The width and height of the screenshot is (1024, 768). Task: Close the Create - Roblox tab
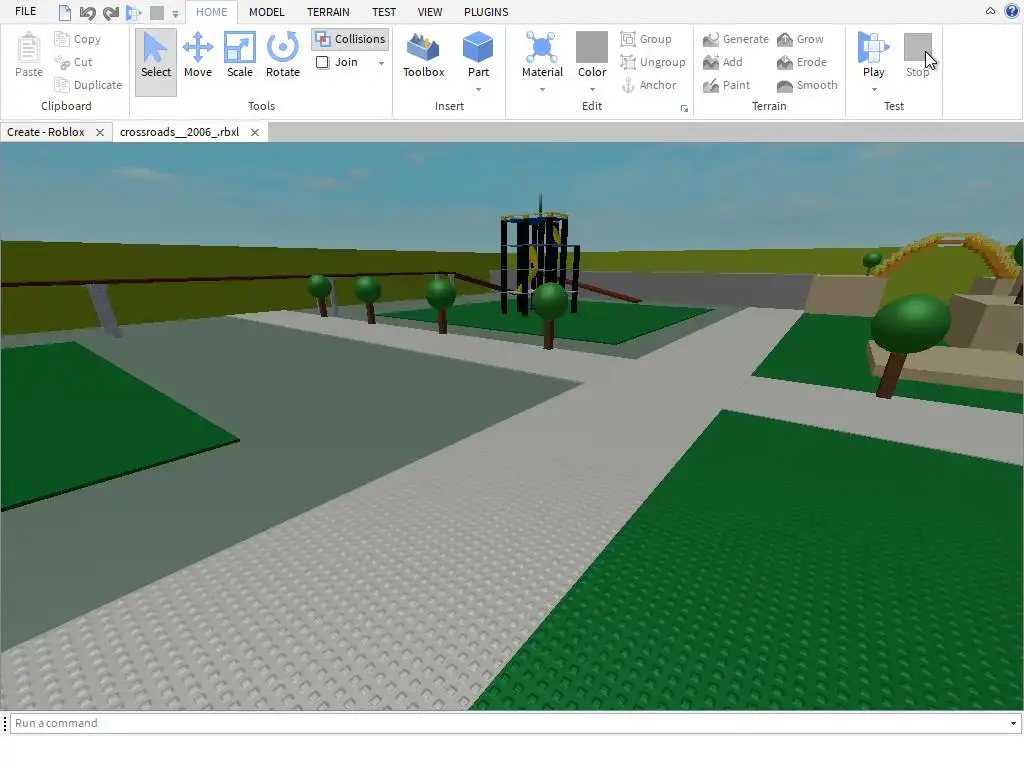tap(100, 132)
